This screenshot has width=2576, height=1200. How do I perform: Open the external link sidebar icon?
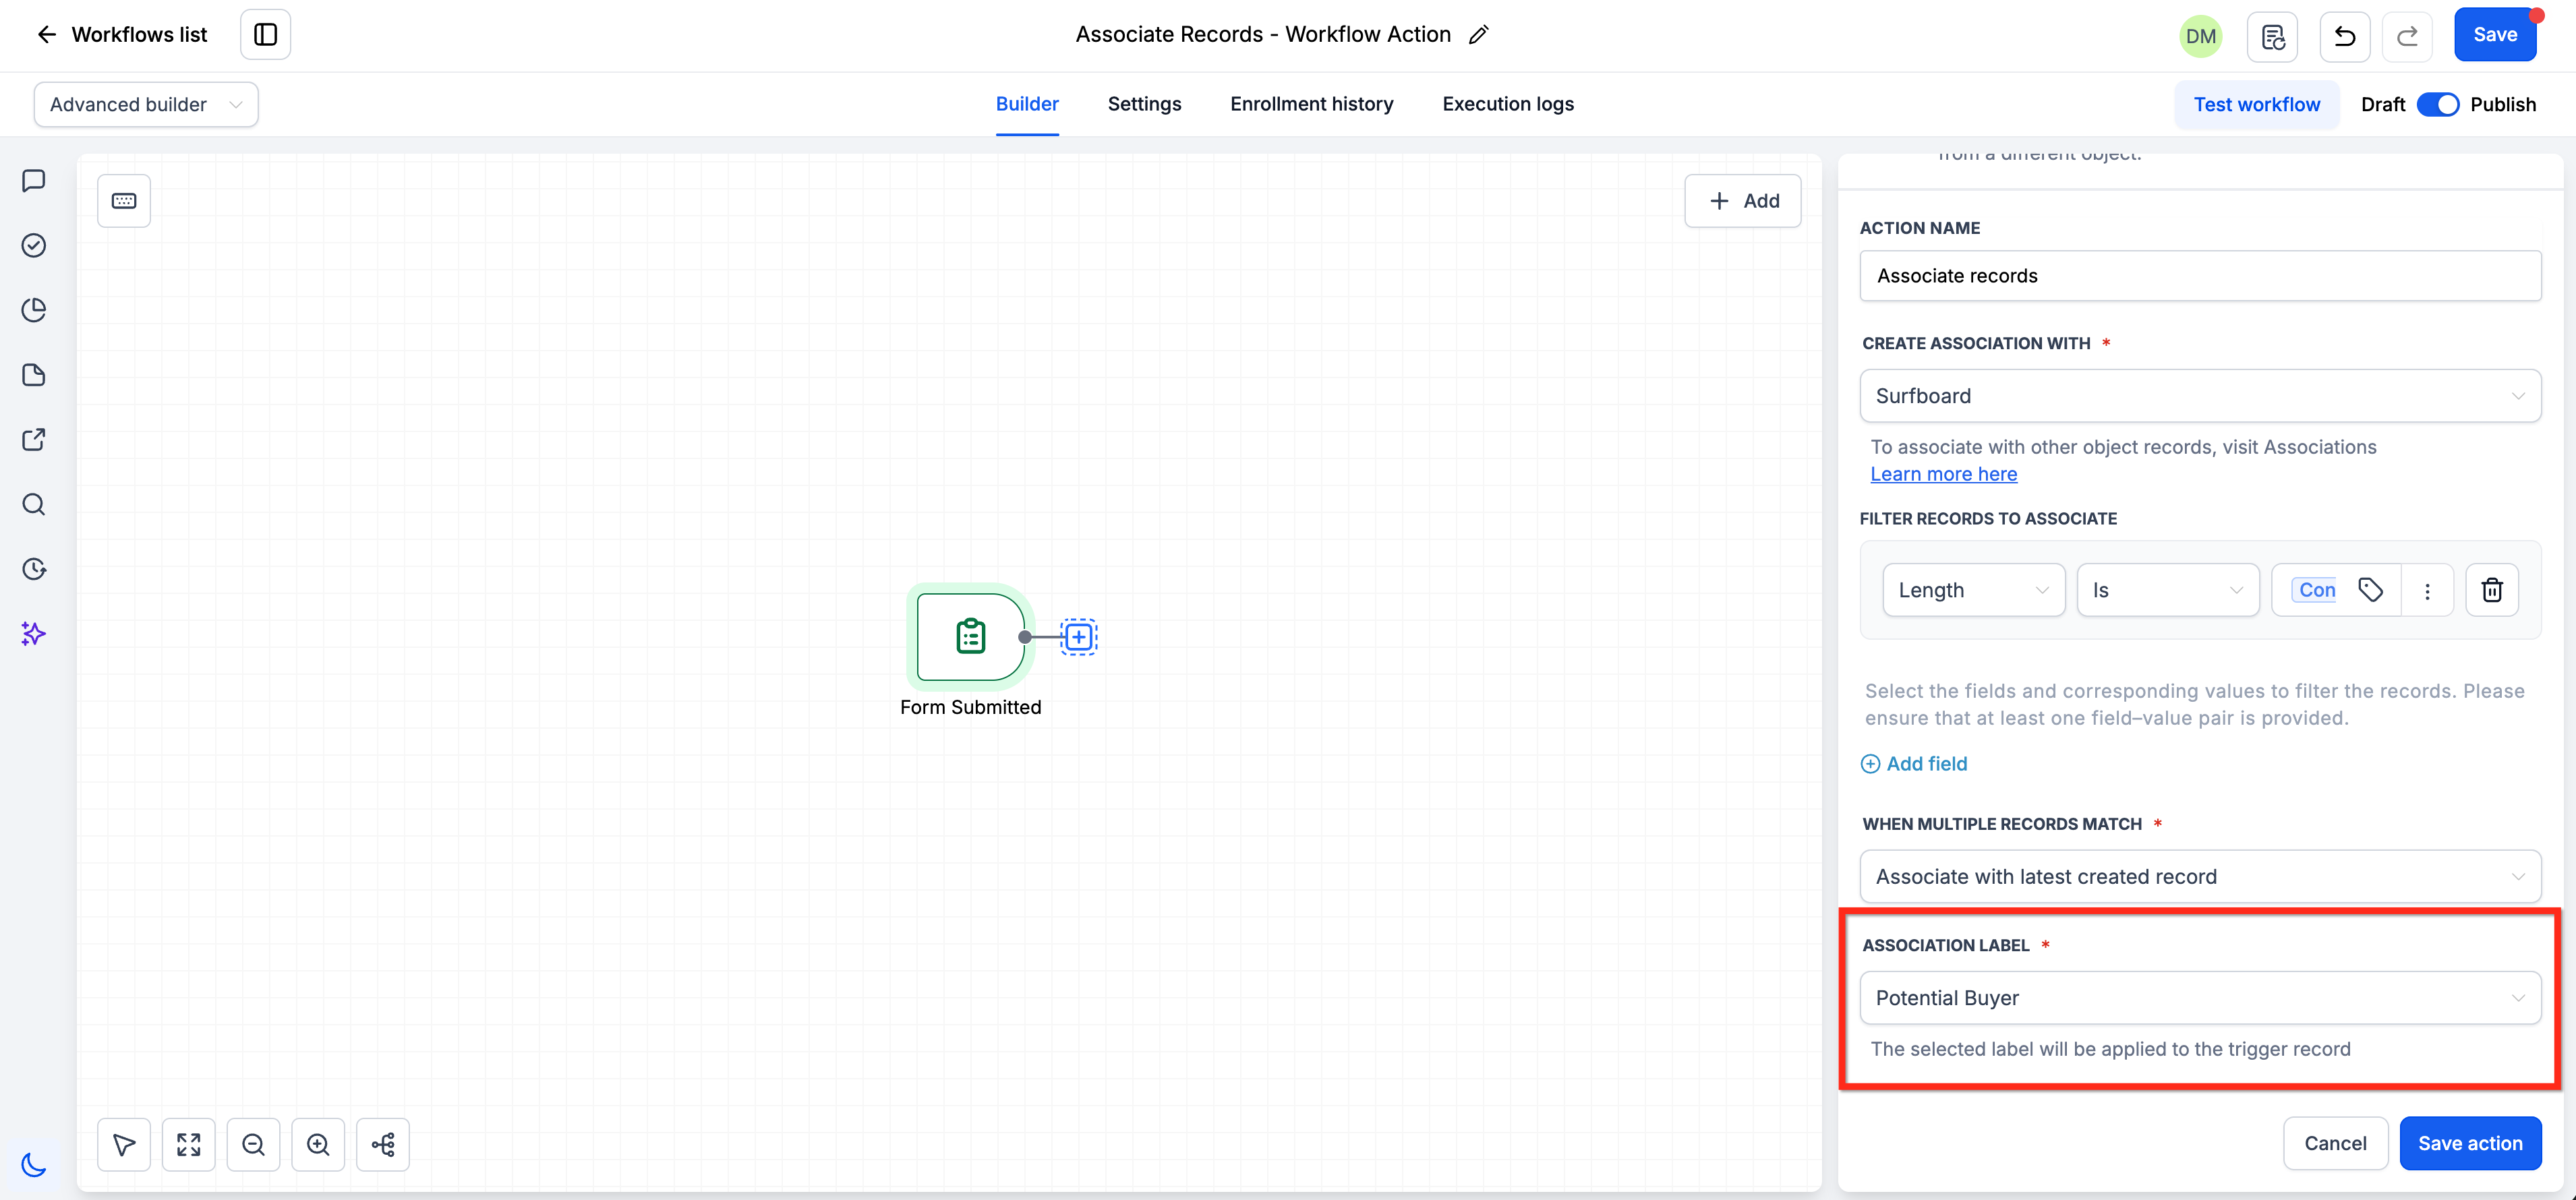click(34, 439)
